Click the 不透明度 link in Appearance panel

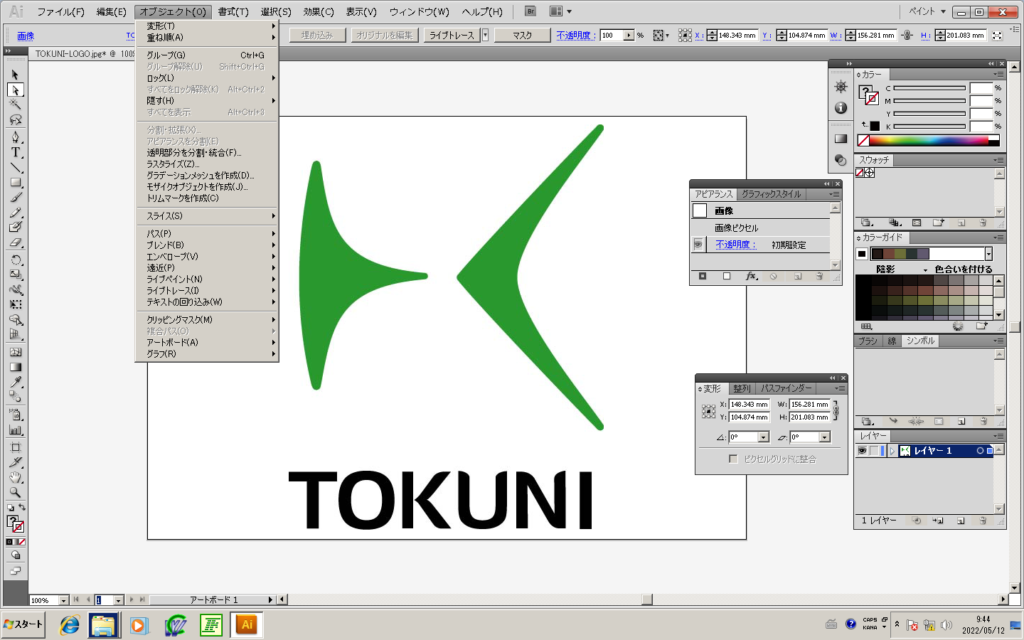tap(735, 244)
